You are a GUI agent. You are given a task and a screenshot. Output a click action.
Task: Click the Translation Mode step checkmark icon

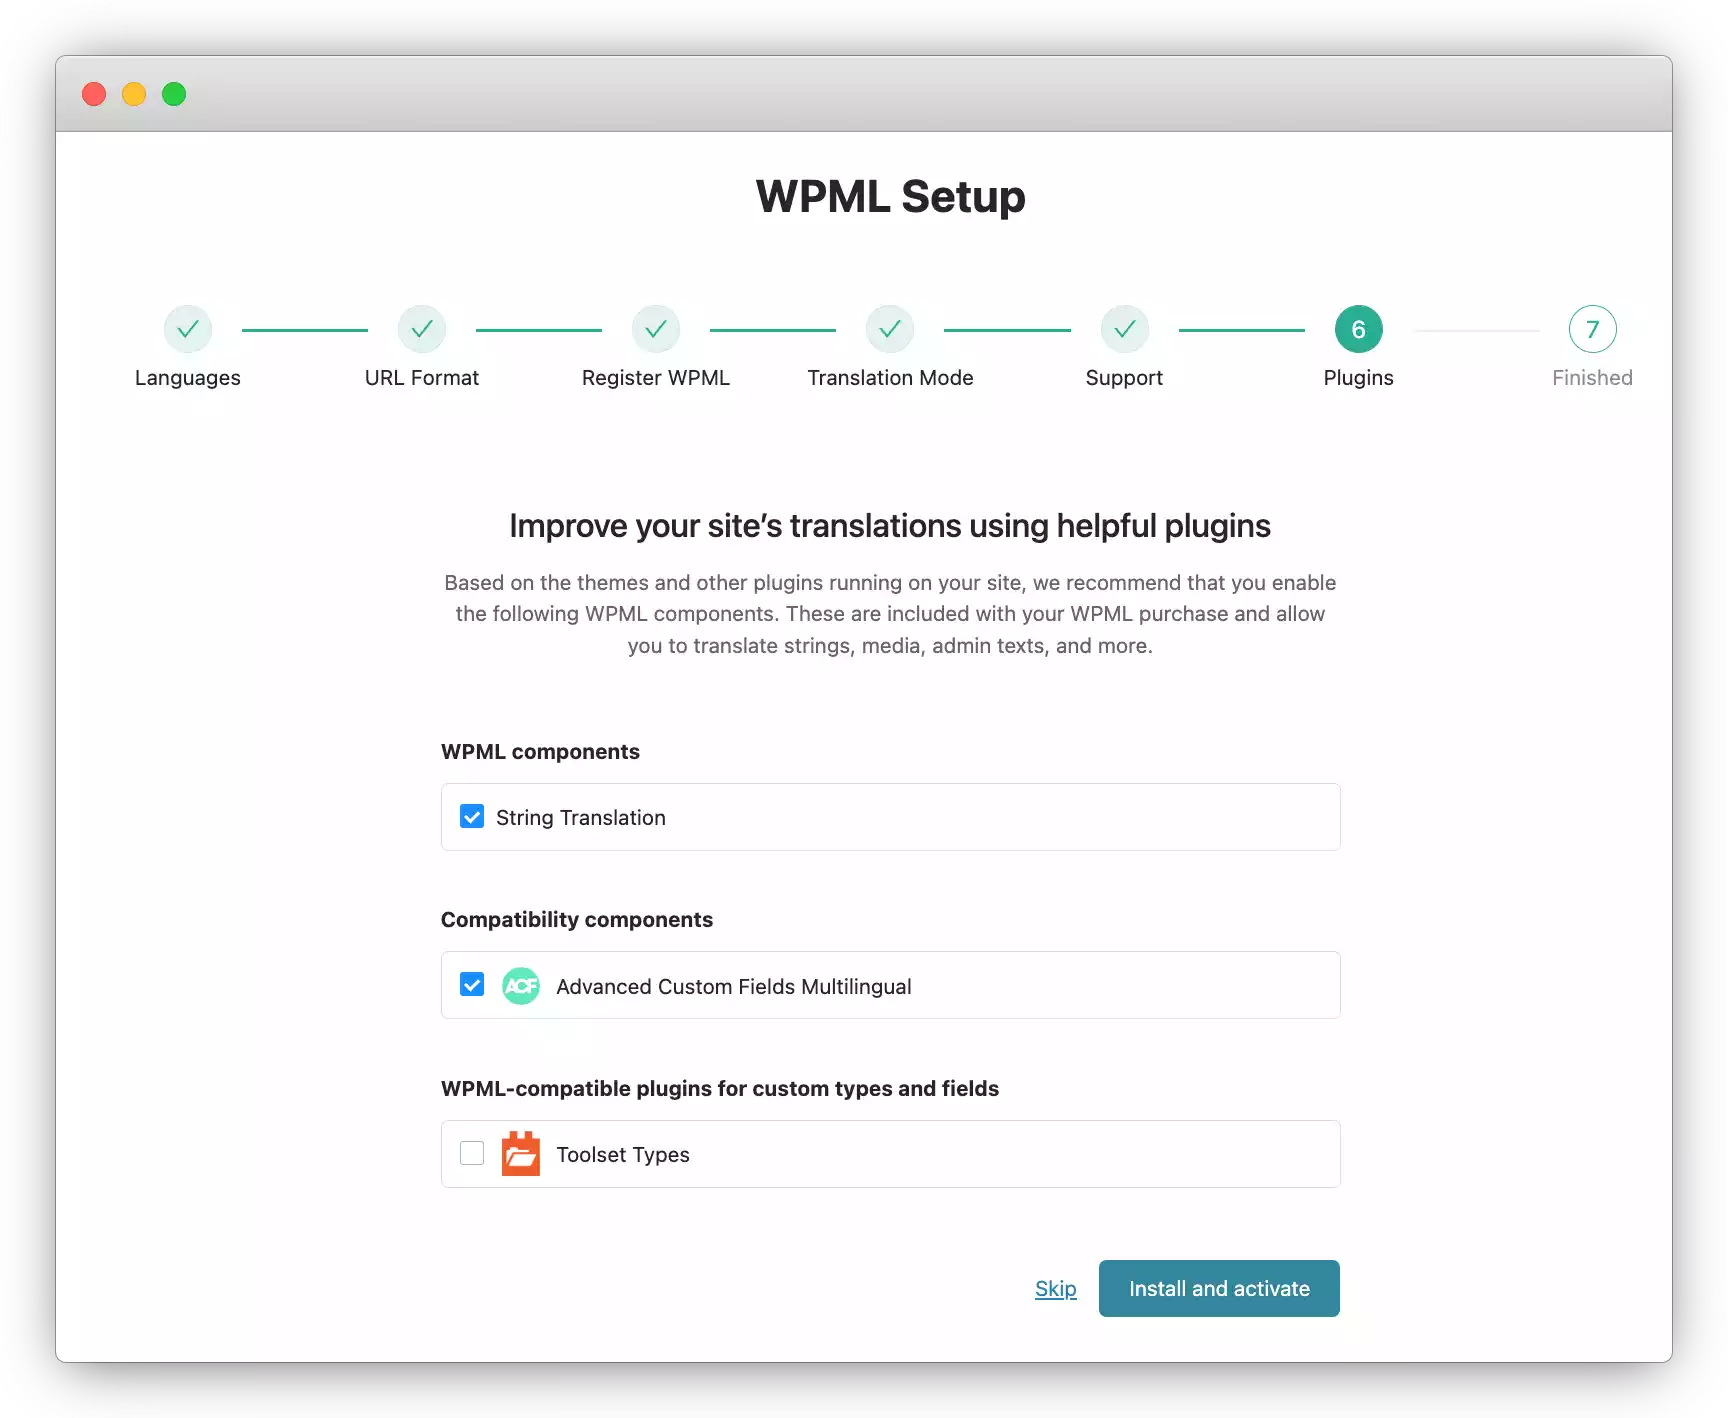[x=890, y=329]
